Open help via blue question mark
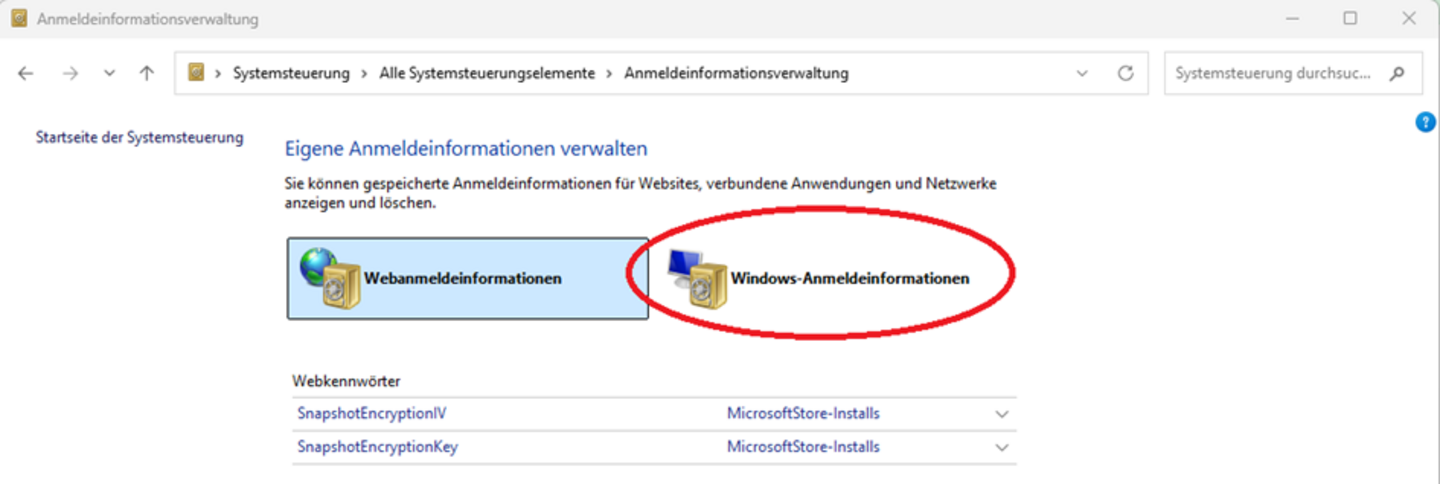Image resolution: width=1440 pixels, height=484 pixels. (1426, 122)
